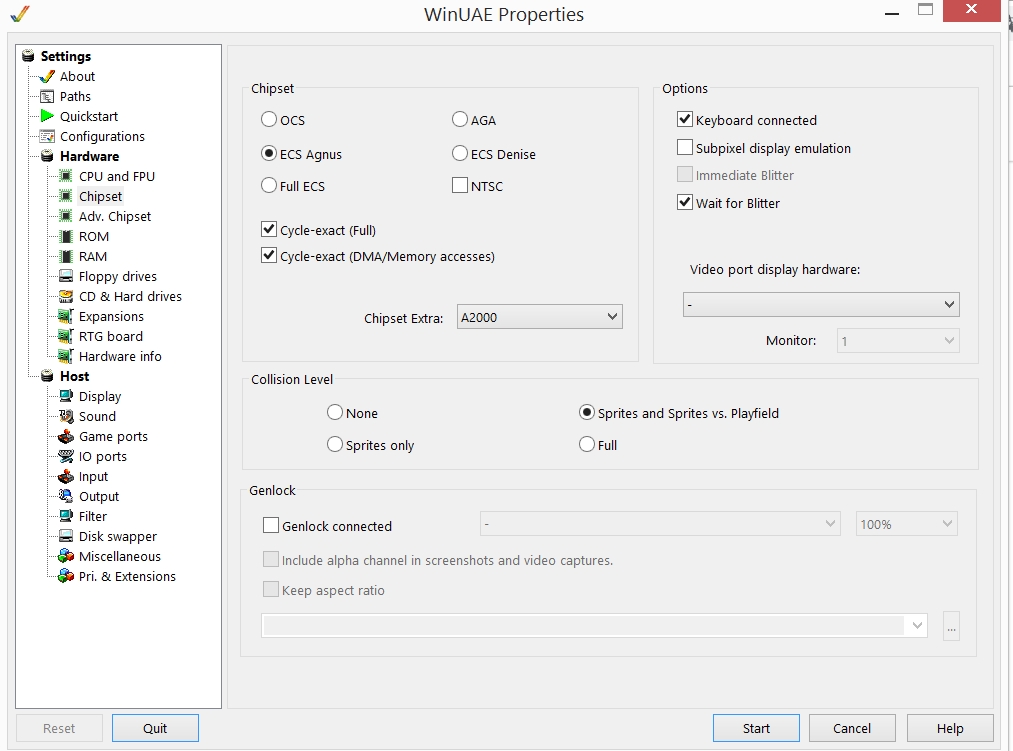
Task: Click the Disk swapper icon
Action: (65, 536)
